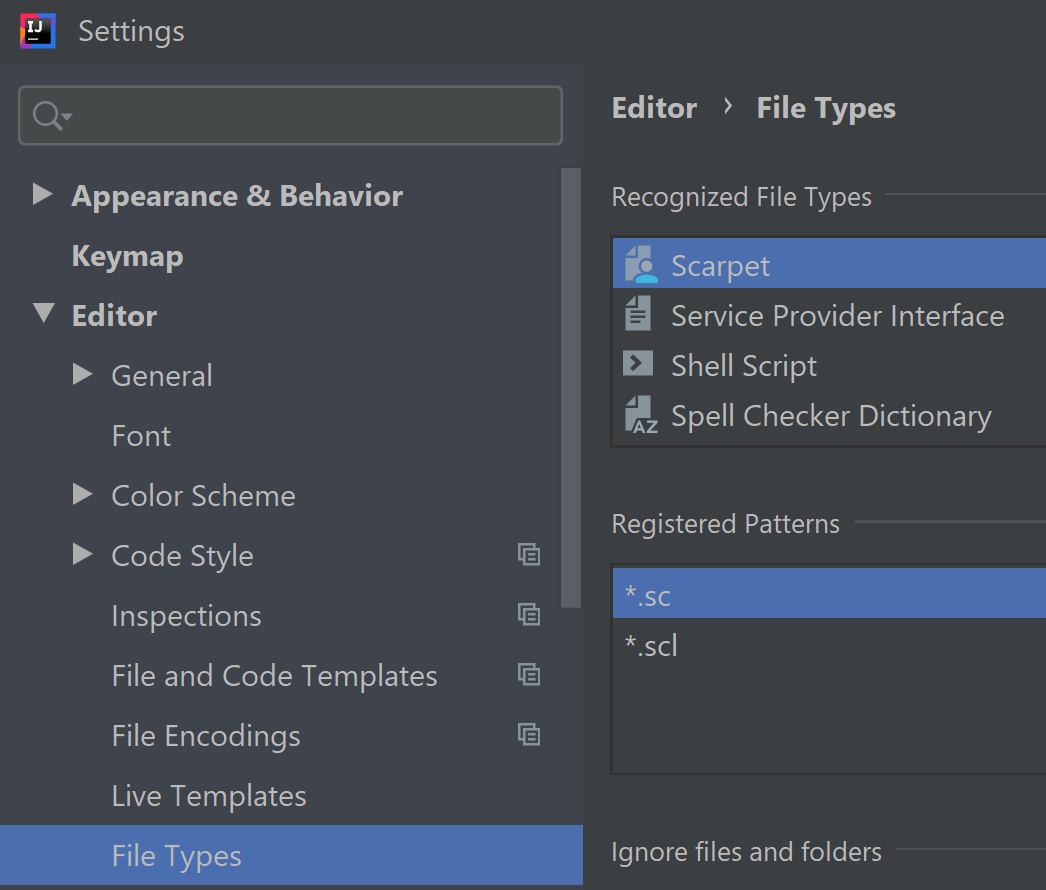Open Live Templates settings
1046x890 pixels.
(209, 796)
